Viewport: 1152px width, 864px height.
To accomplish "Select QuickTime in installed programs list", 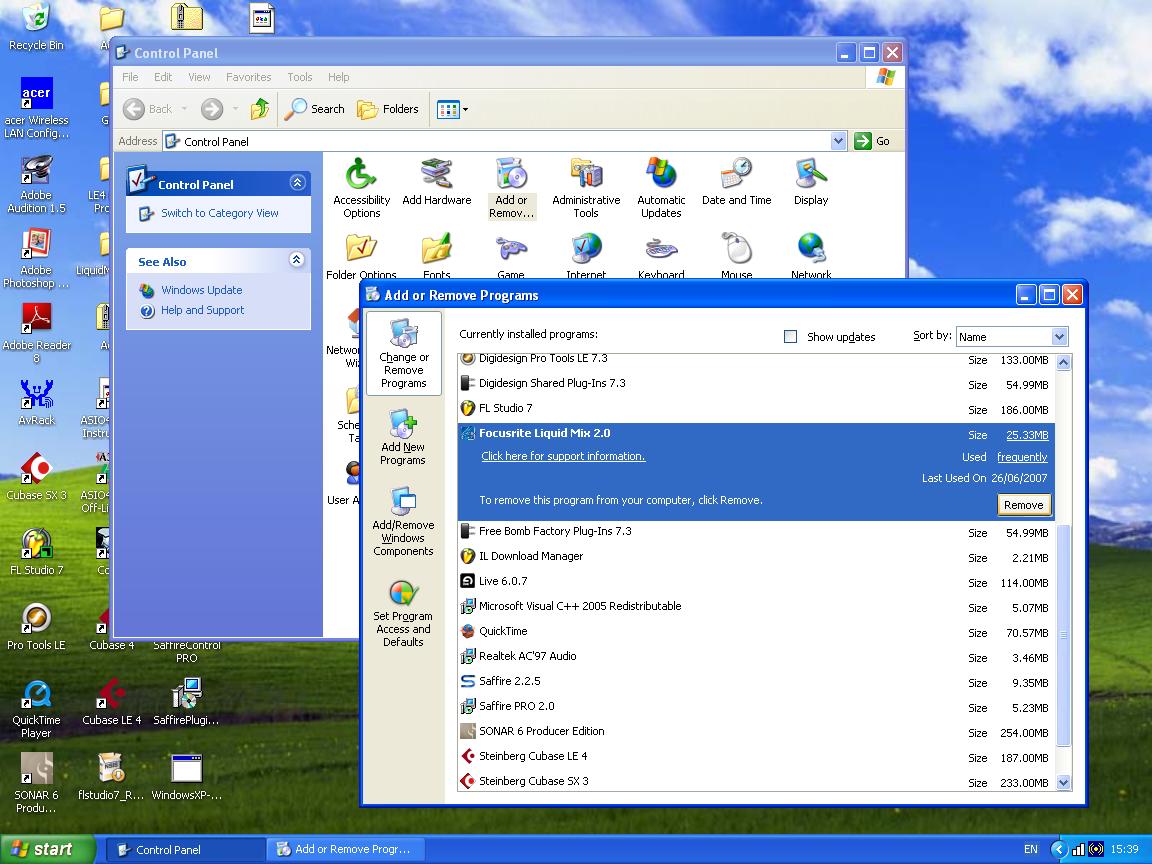I will (x=756, y=631).
